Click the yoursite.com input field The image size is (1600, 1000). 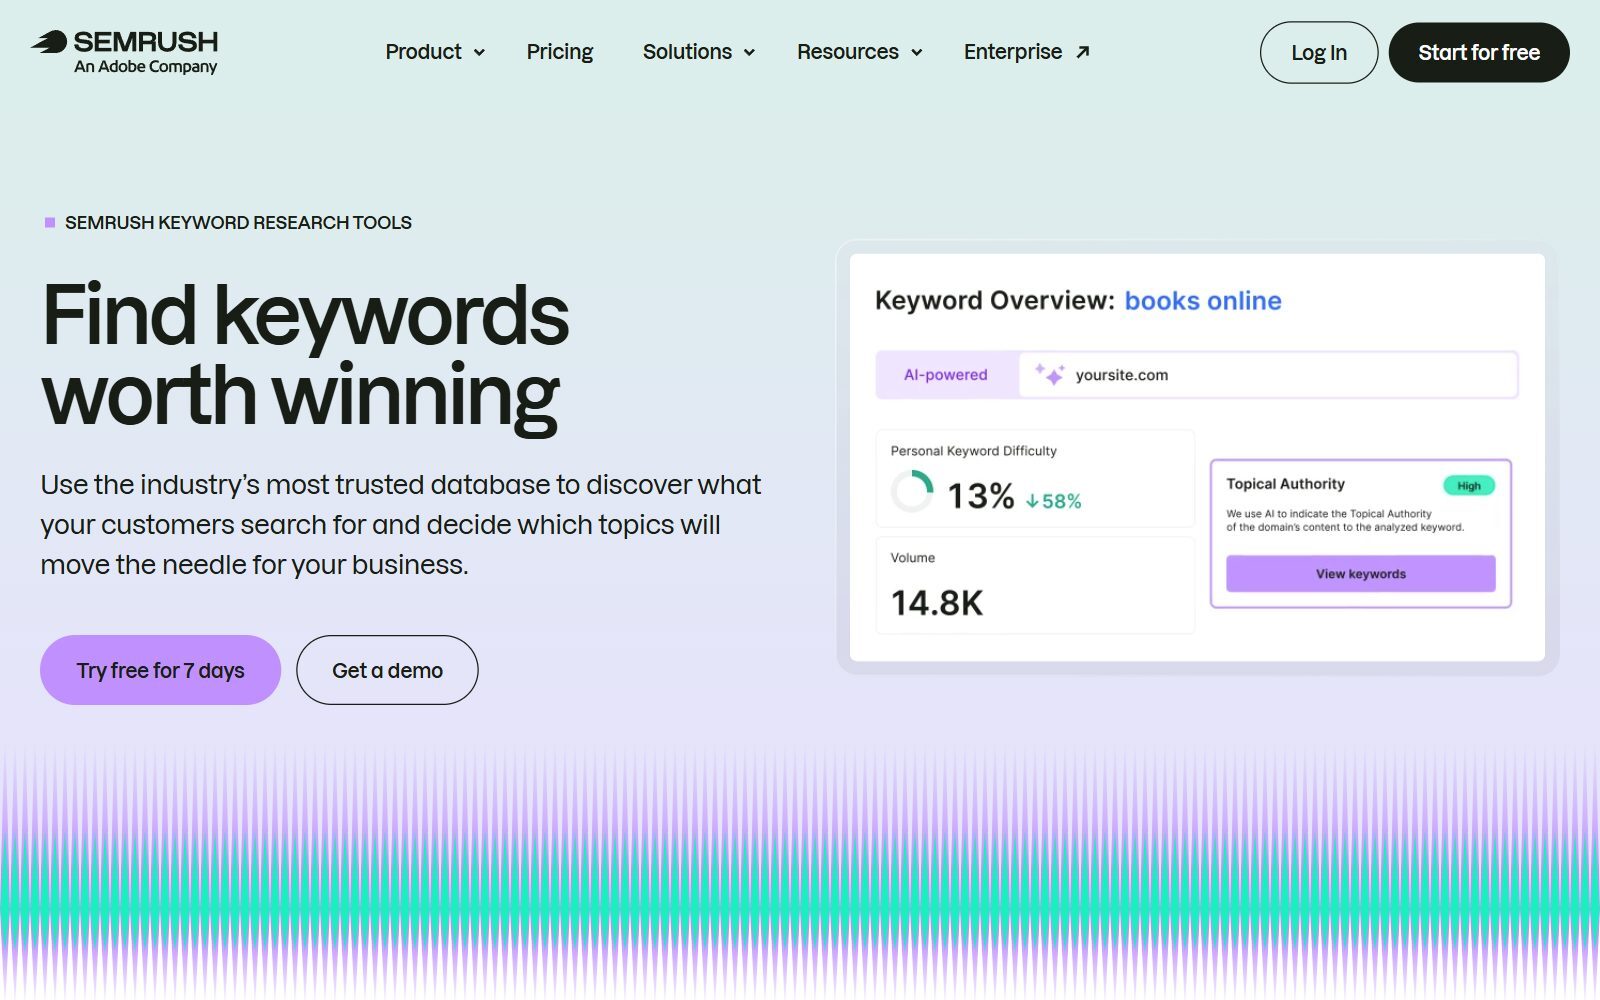point(1268,375)
